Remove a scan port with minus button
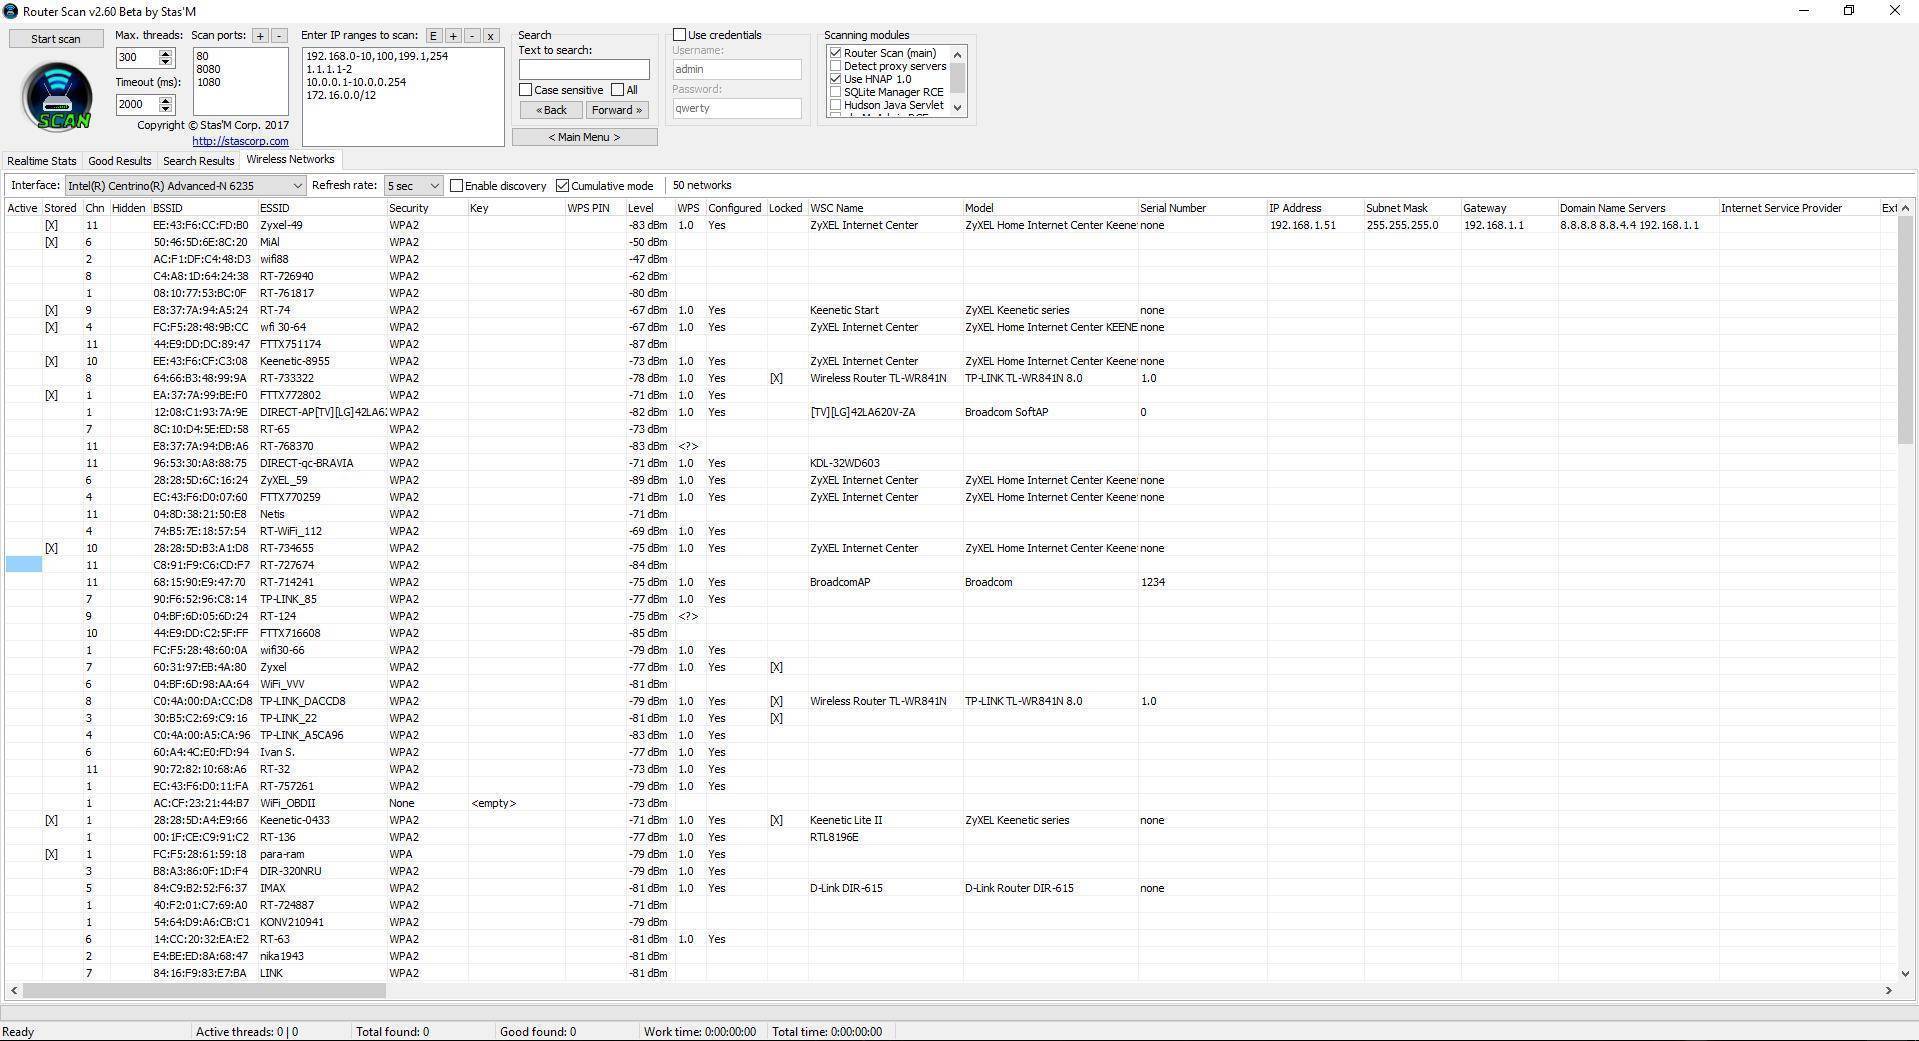Viewport: 1919px width, 1041px height. click(279, 36)
